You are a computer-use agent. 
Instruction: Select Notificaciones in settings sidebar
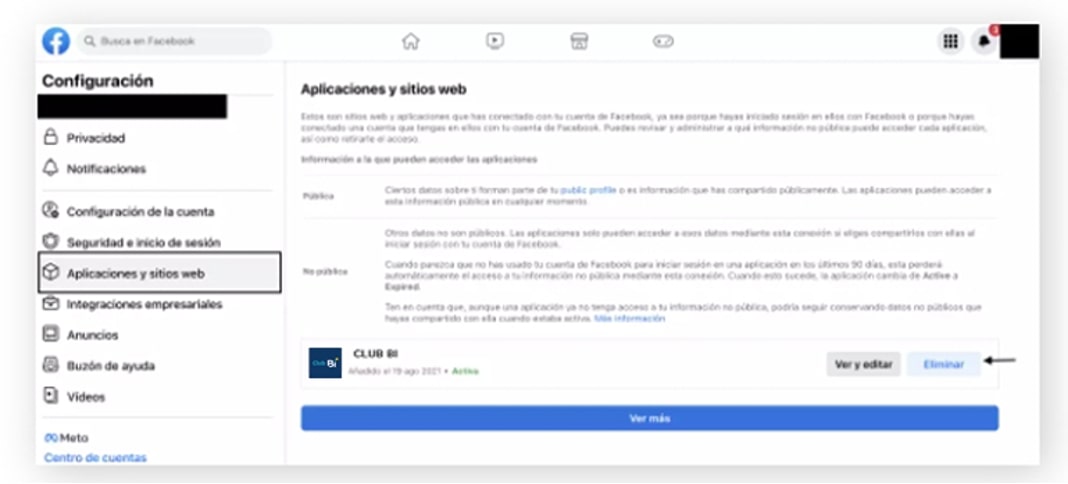pyautogui.click(x=106, y=170)
